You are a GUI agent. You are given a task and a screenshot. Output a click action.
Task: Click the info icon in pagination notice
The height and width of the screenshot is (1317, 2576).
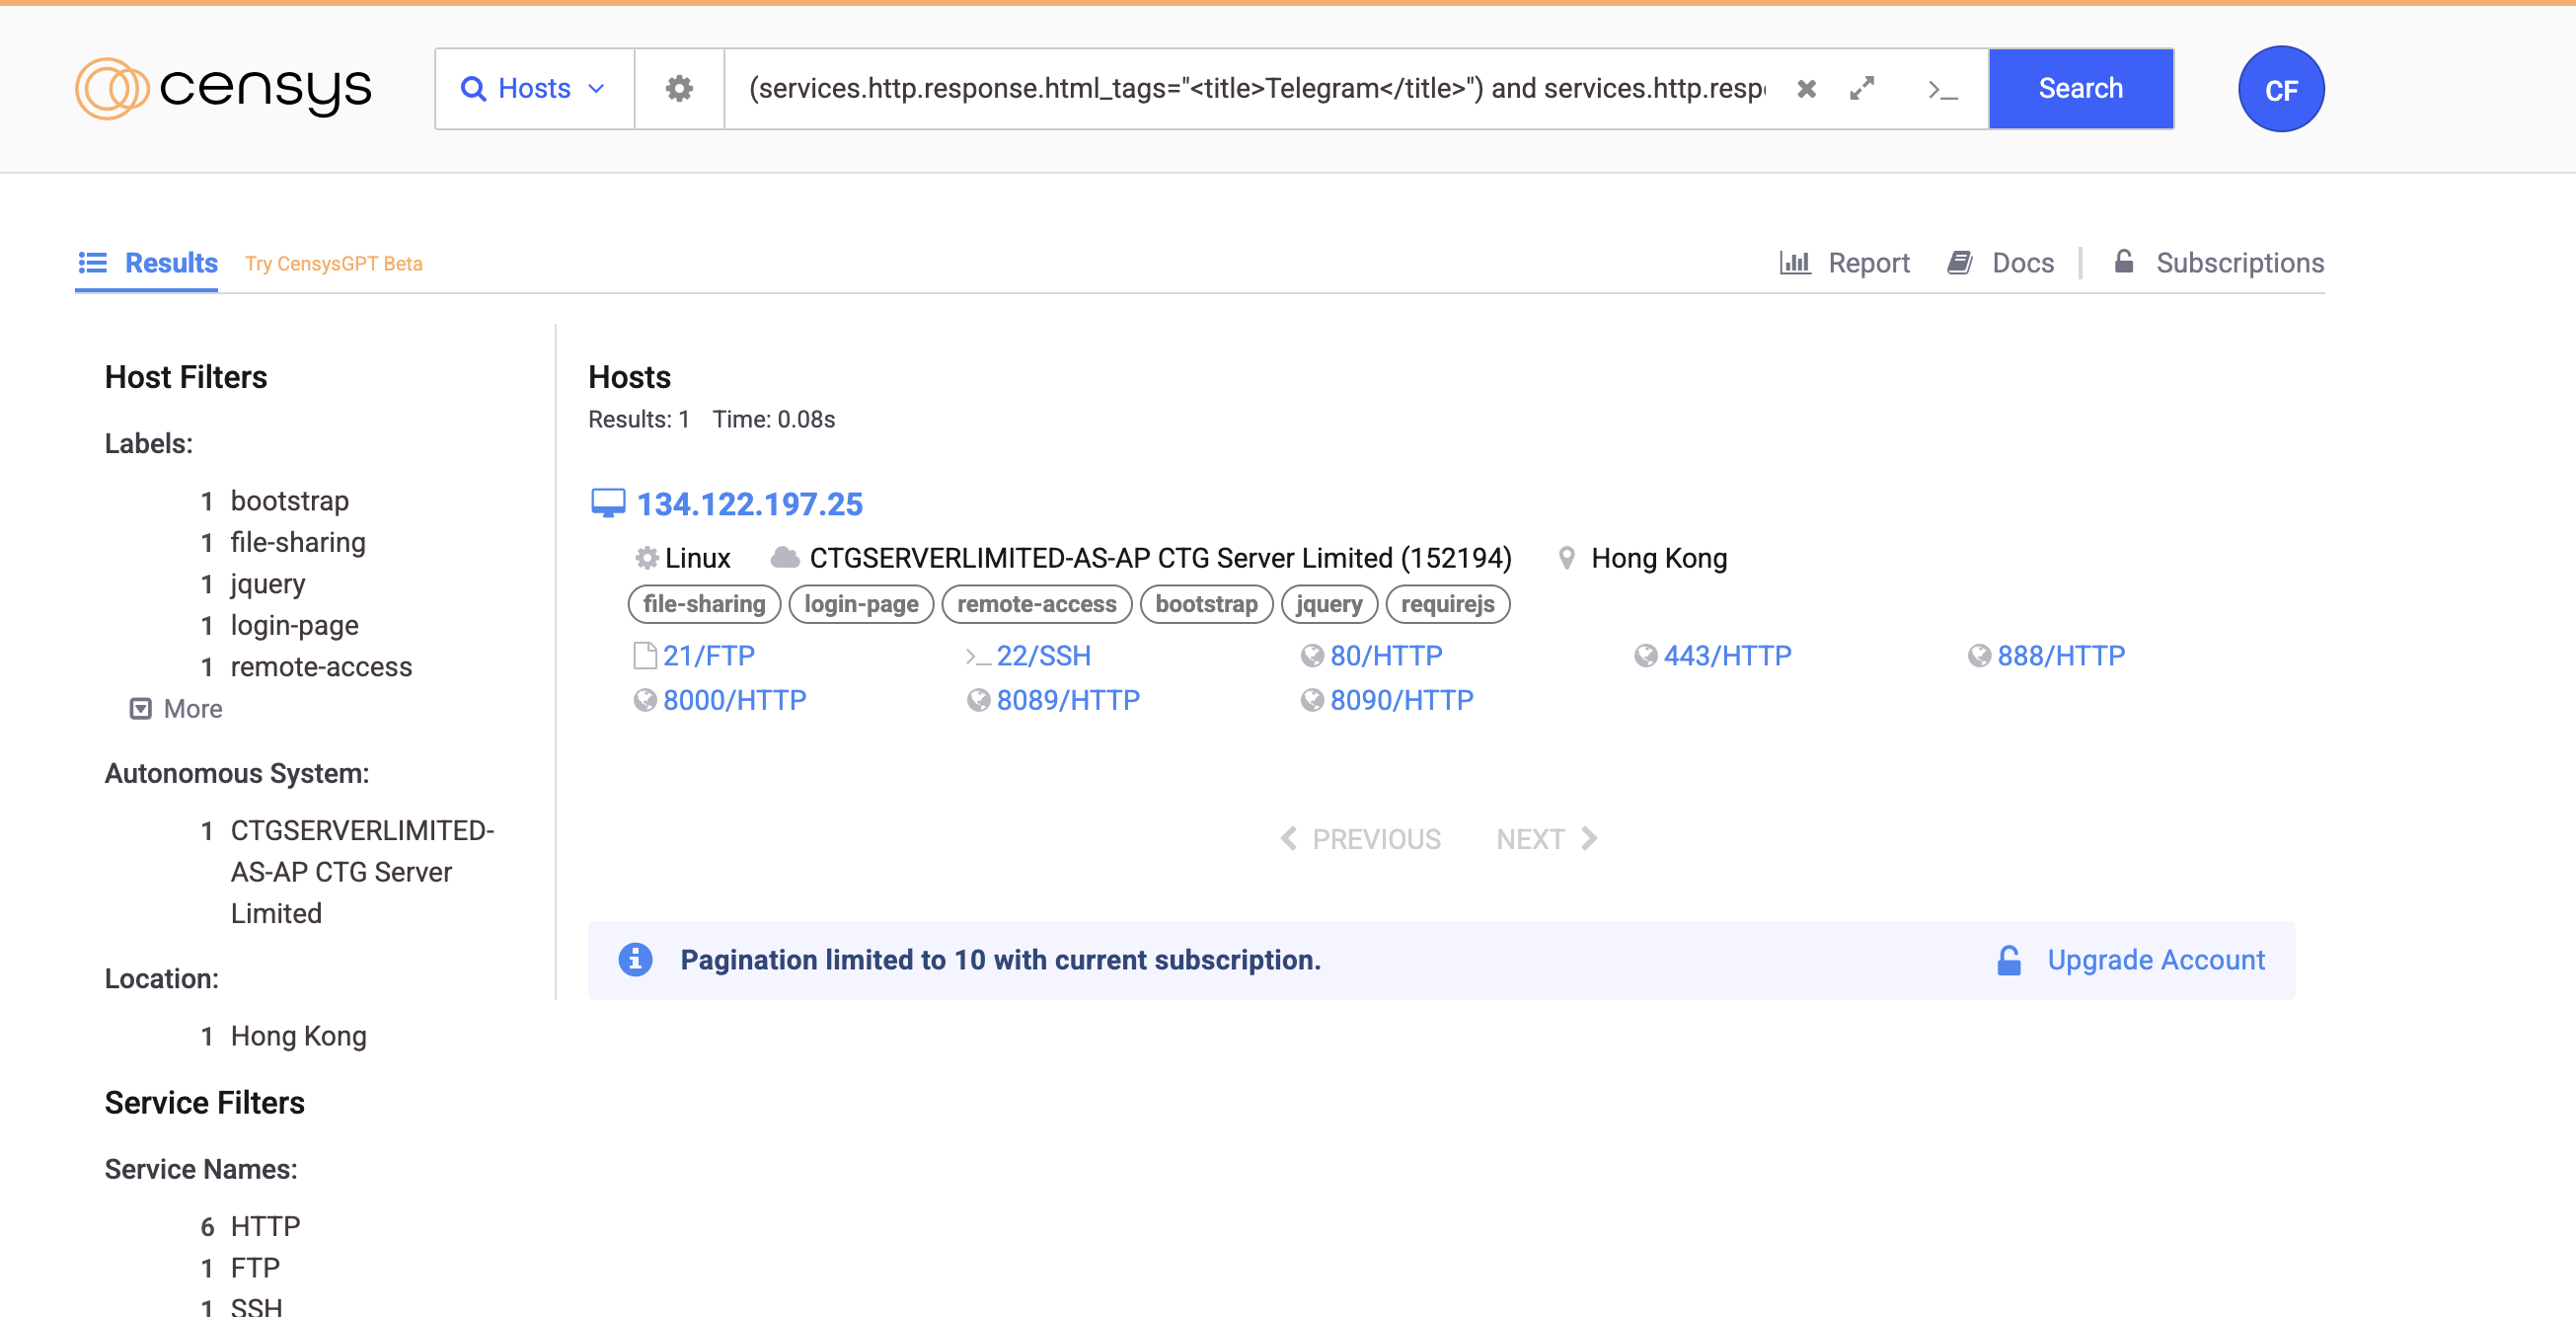[635, 959]
